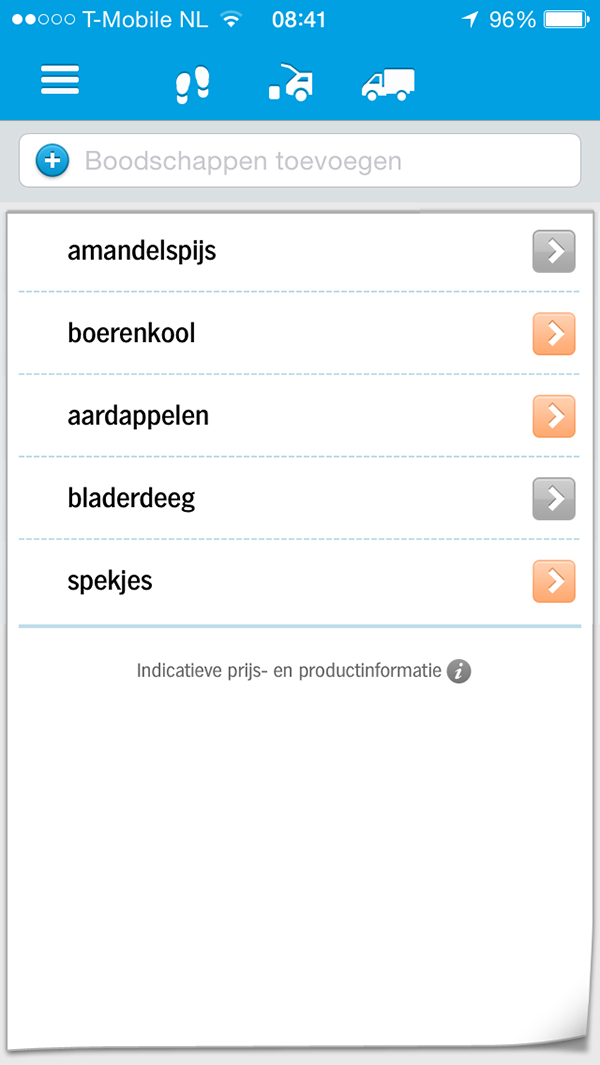The height and width of the screenshot is (1065, 600).
Task: Open the hamburger menu
Action: (x=60, y=80)
